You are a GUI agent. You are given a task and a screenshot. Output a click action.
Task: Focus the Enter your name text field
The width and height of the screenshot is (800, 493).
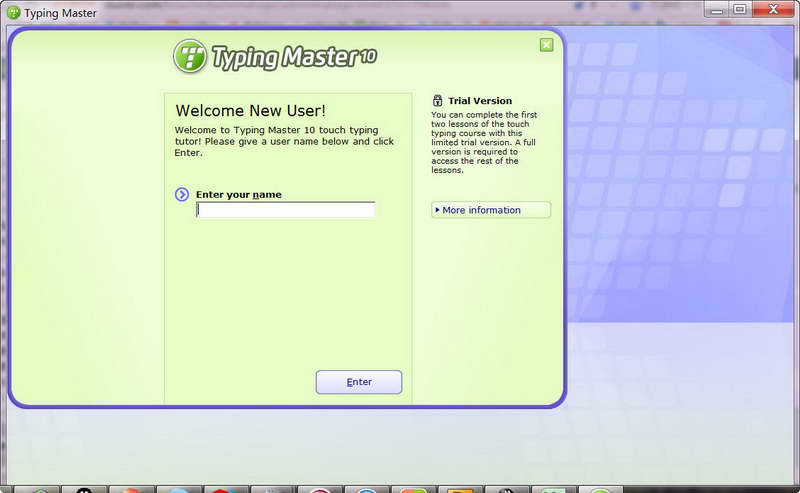(x=285, y=210)
